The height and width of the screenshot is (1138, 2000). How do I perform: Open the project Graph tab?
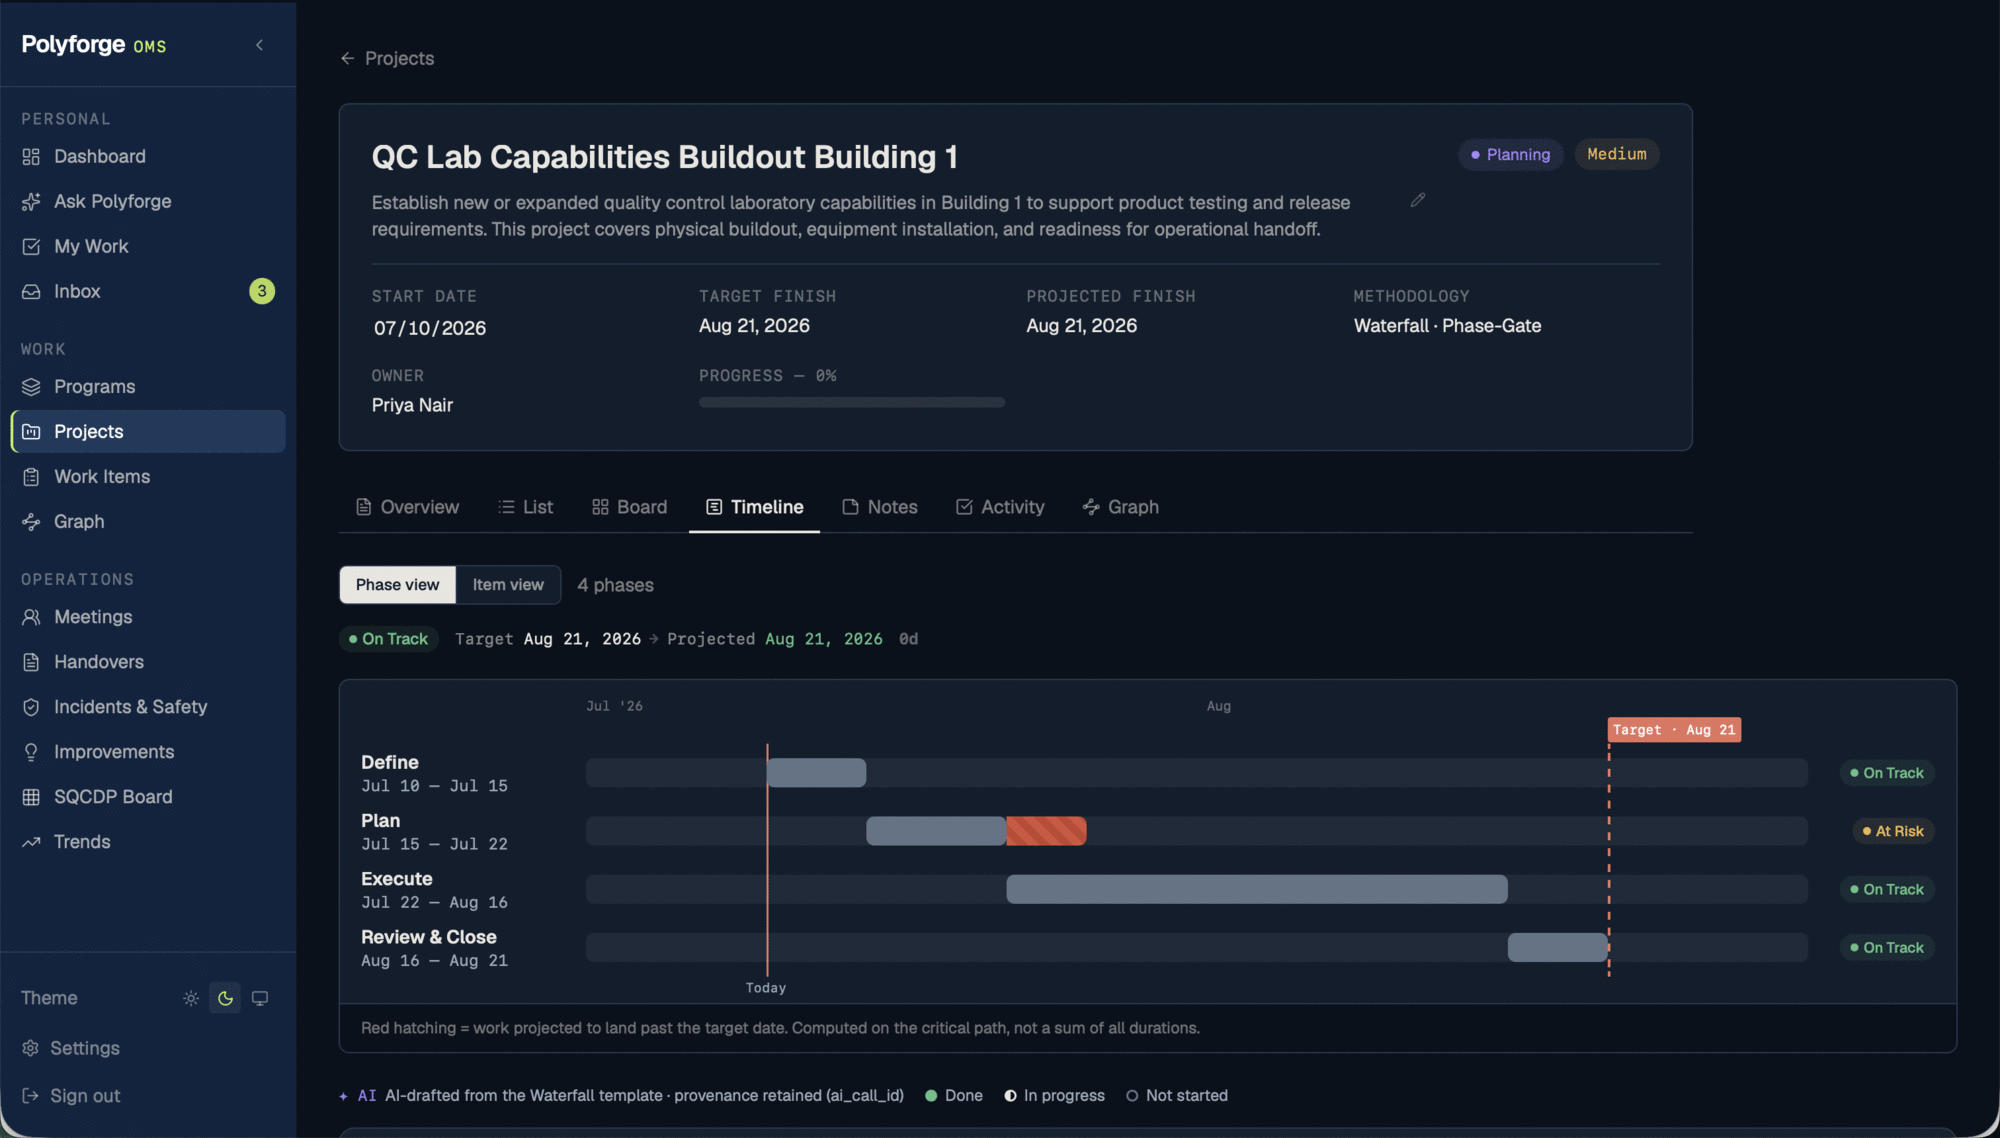(1121, 507)
